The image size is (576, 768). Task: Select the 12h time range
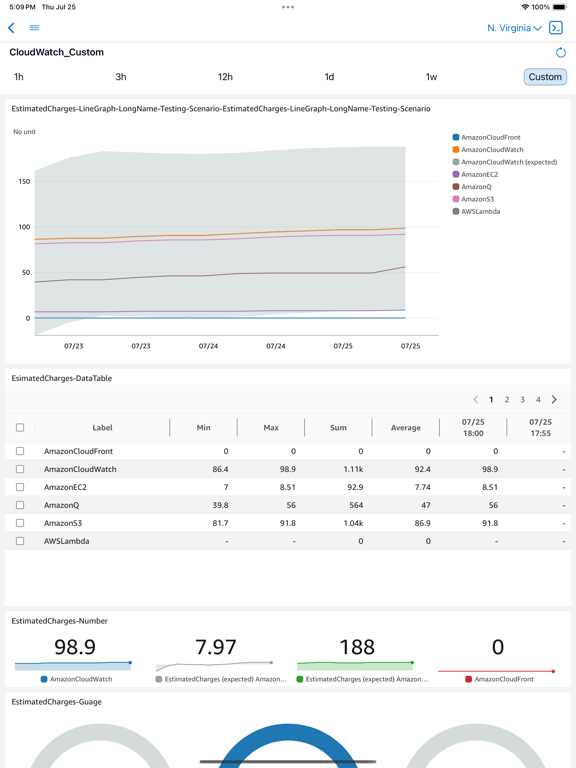[x=225, y=77]
